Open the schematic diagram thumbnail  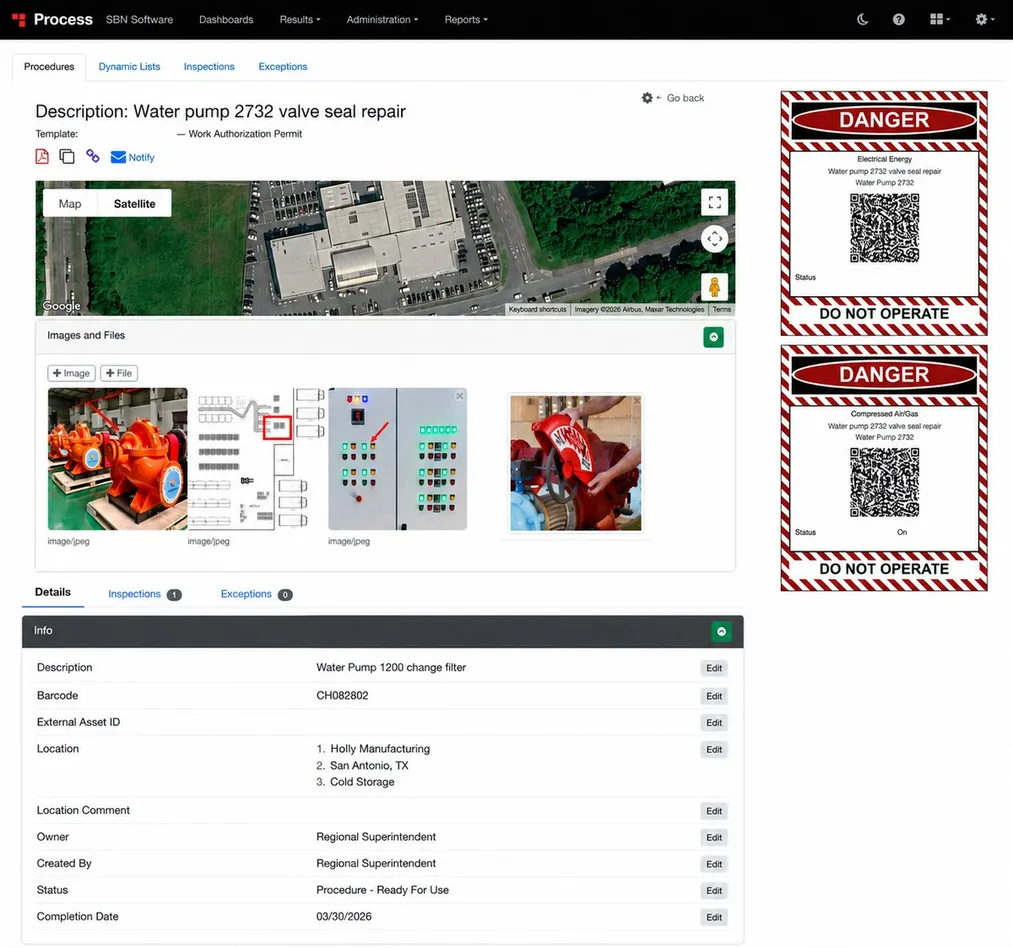[x=257, y=459]
